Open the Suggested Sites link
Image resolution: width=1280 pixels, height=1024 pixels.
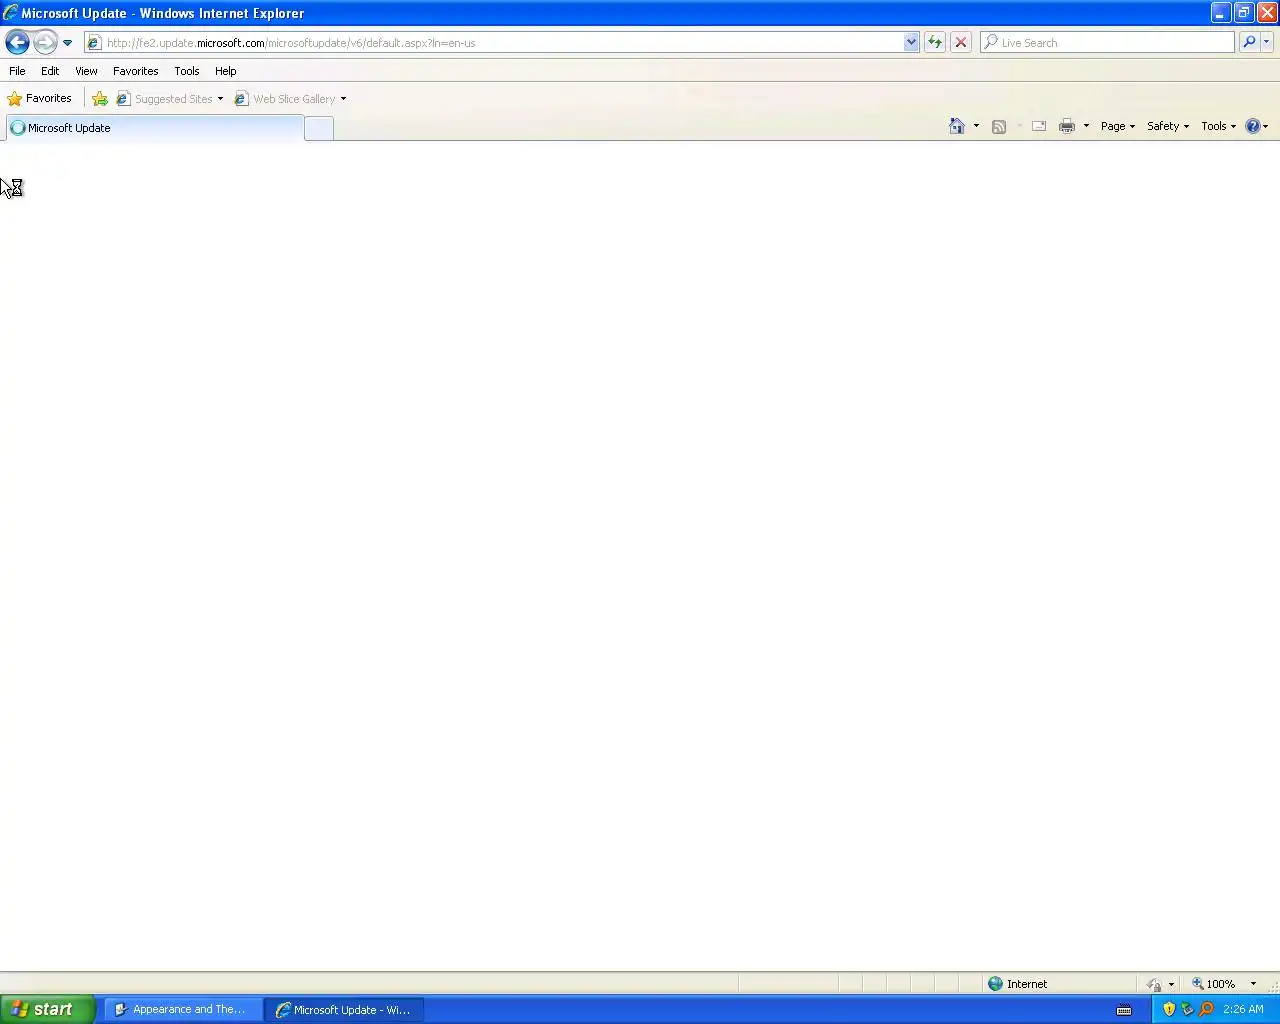pos(165,99)
